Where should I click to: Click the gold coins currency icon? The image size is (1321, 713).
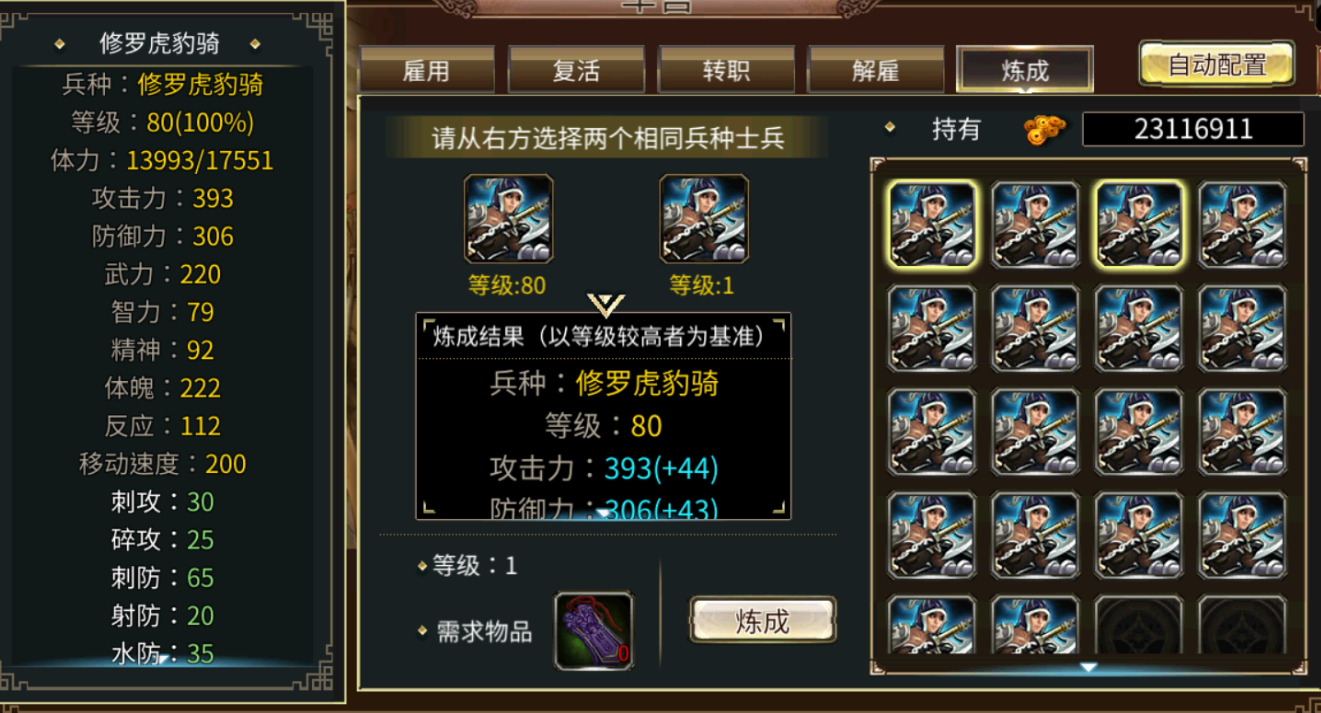click(1046, 128)
